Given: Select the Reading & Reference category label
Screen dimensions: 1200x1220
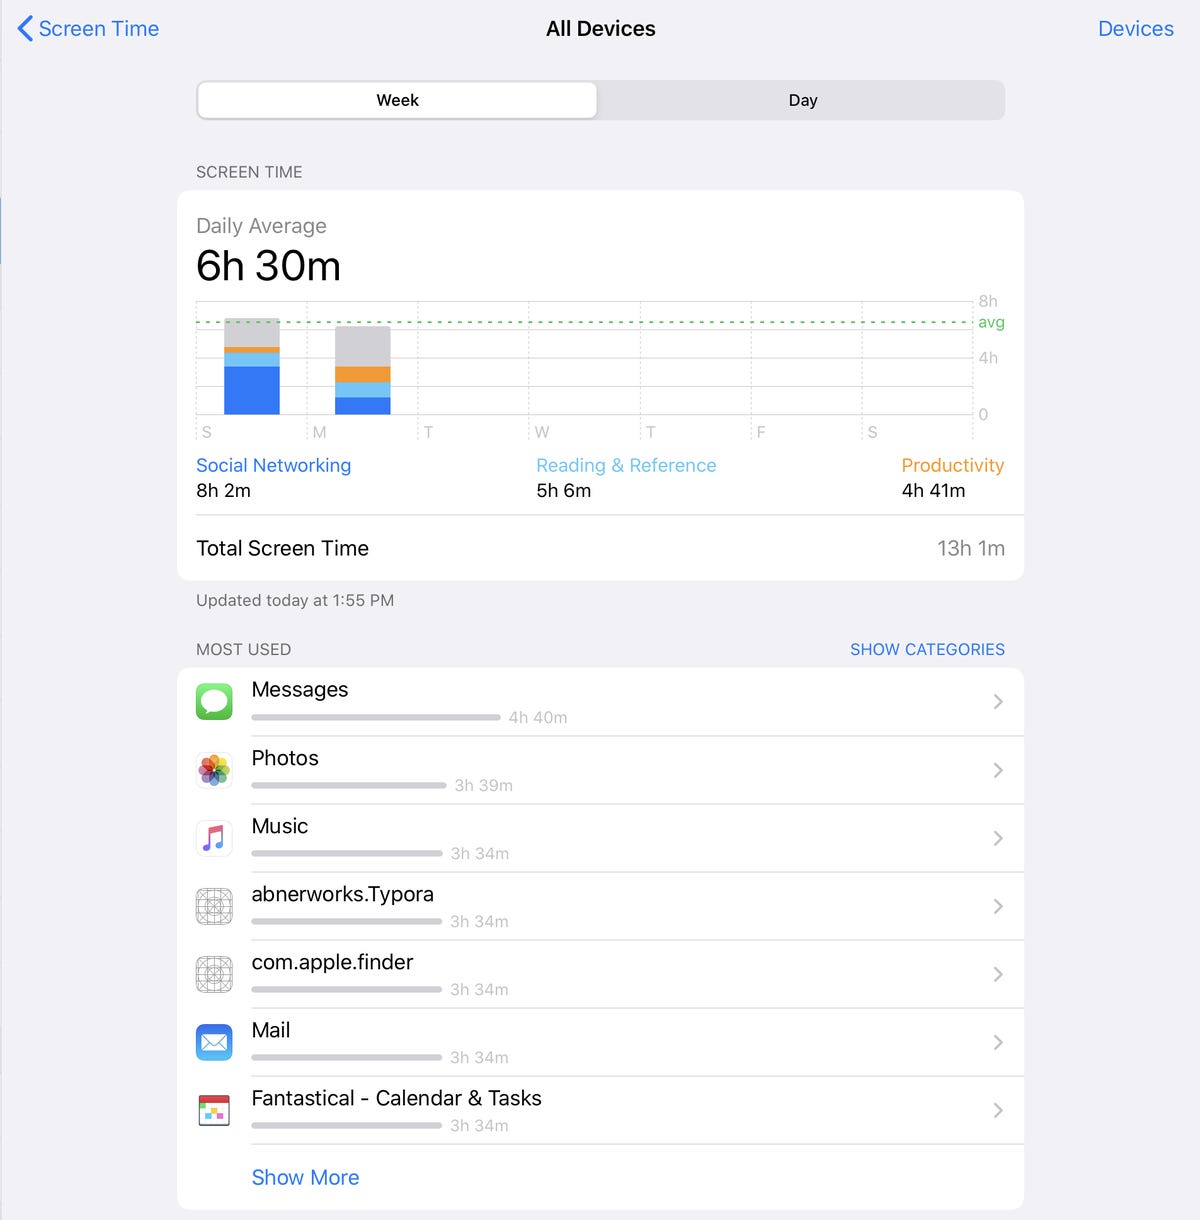Looking at the screenshot, I should 626,465.
